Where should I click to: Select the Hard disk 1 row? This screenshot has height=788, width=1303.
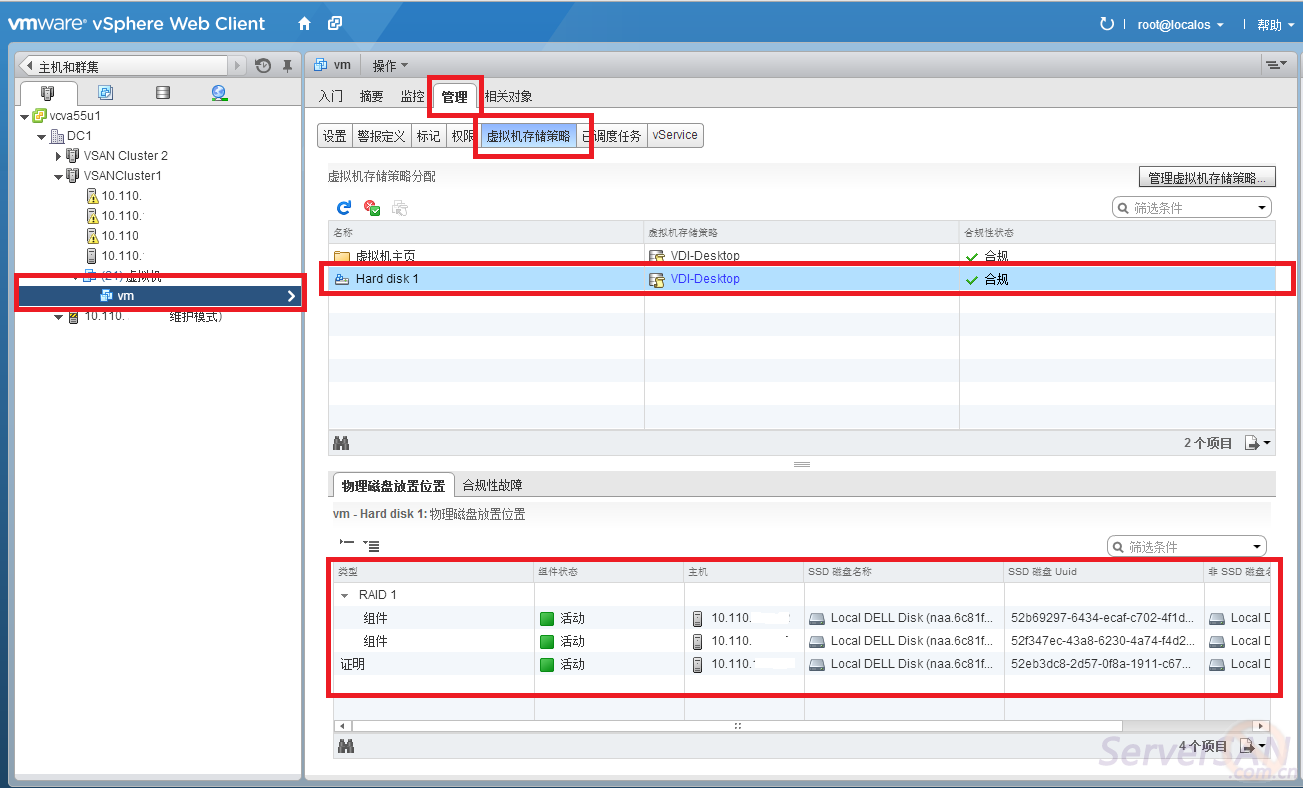(x=802, y=279)
